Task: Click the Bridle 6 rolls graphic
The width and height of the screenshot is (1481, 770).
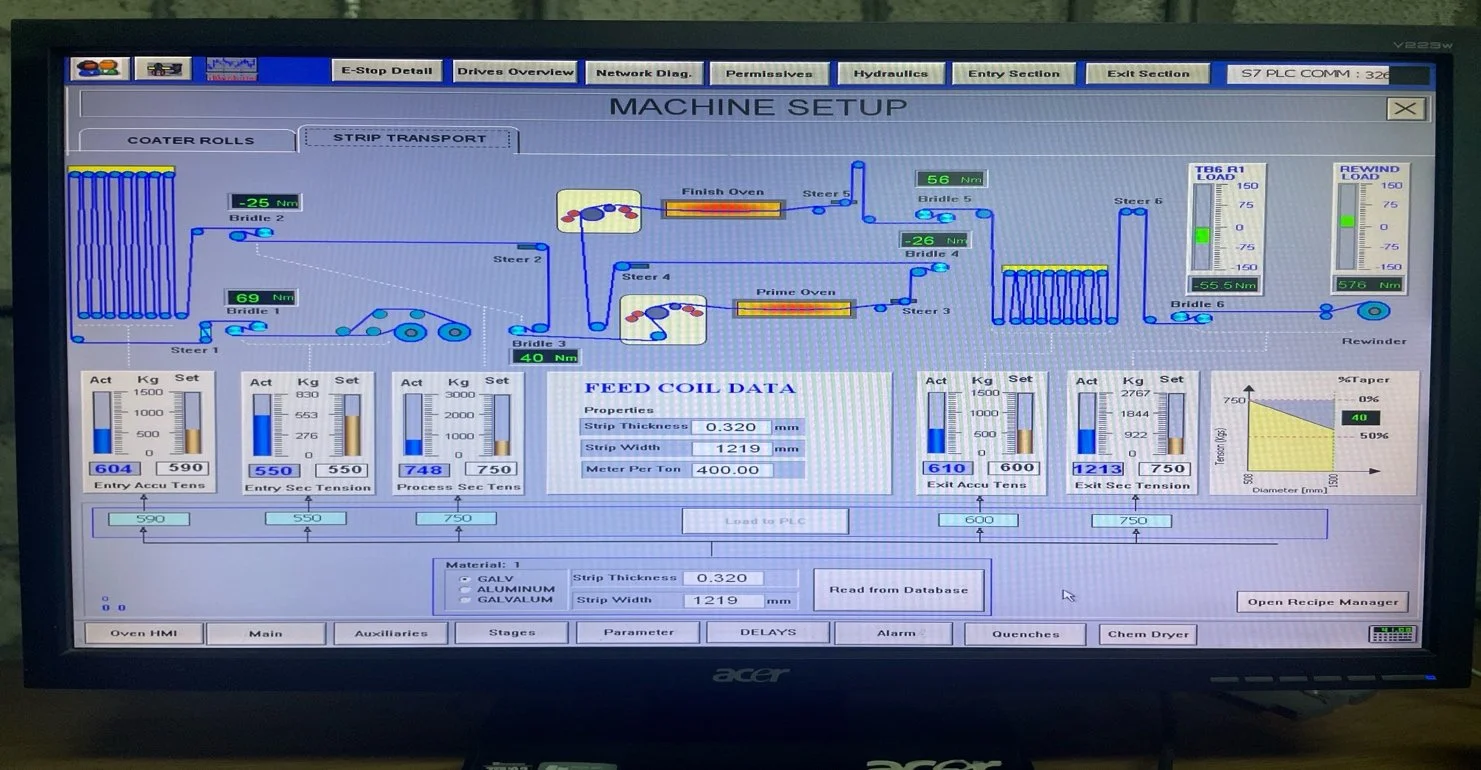Action: 1192,318
